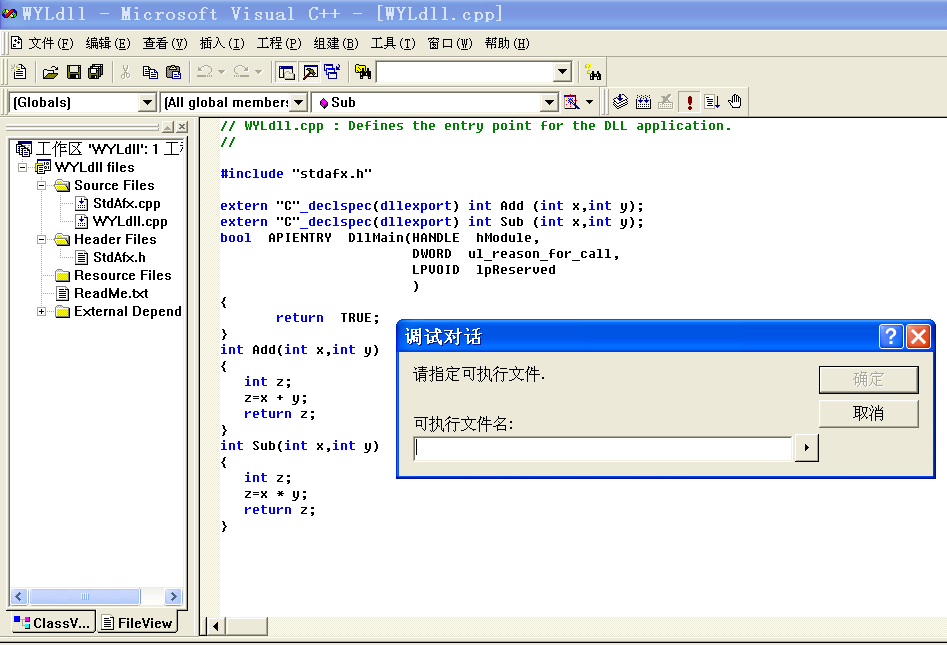
Task: Open the Sub function dropdown arrow
Action: (x=548, y=103)
